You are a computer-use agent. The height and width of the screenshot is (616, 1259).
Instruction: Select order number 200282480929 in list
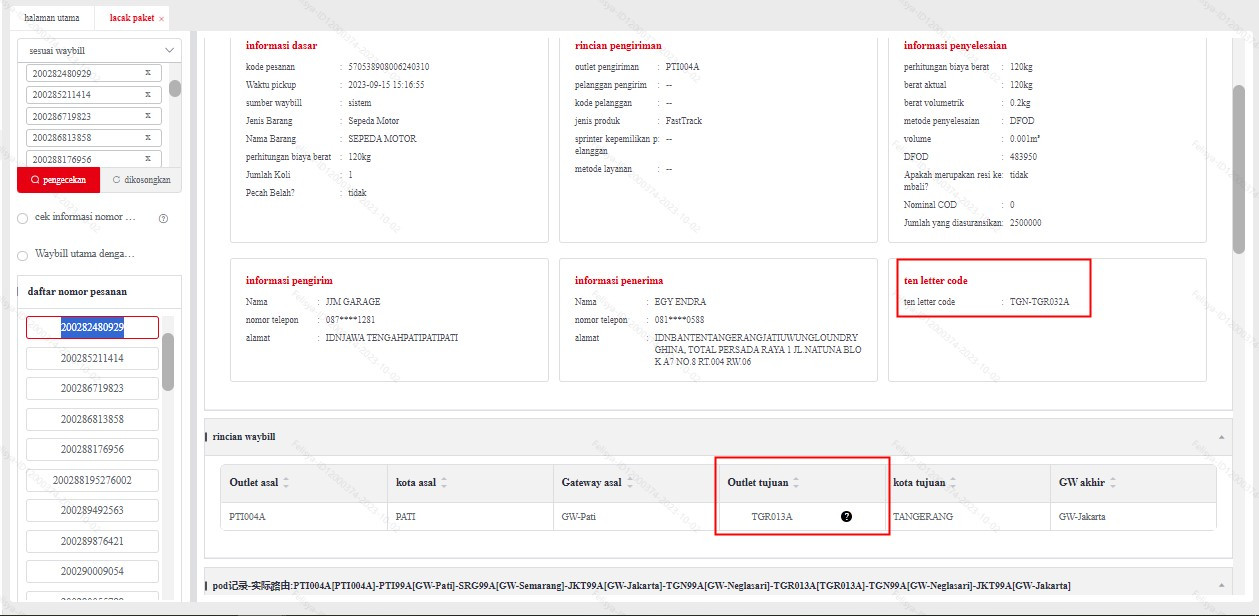click(92, 327)
